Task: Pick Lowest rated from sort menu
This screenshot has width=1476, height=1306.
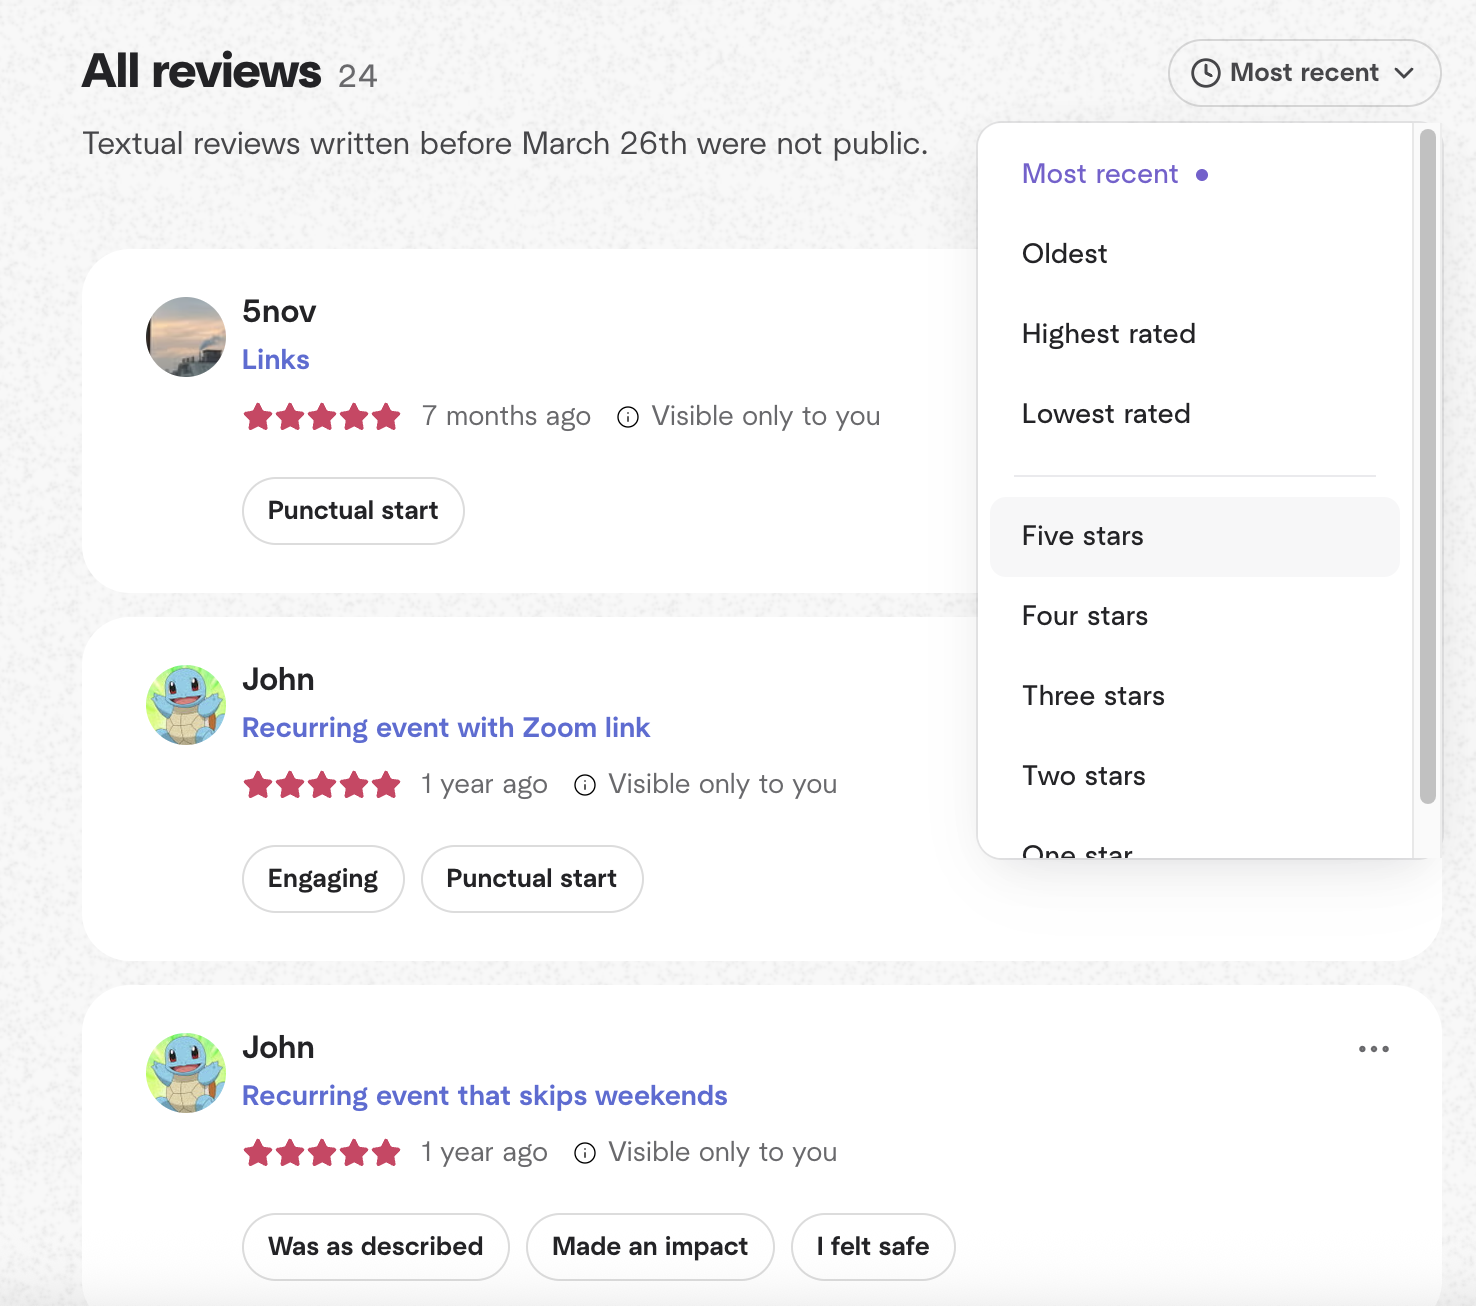Action: coord(1105,414)
